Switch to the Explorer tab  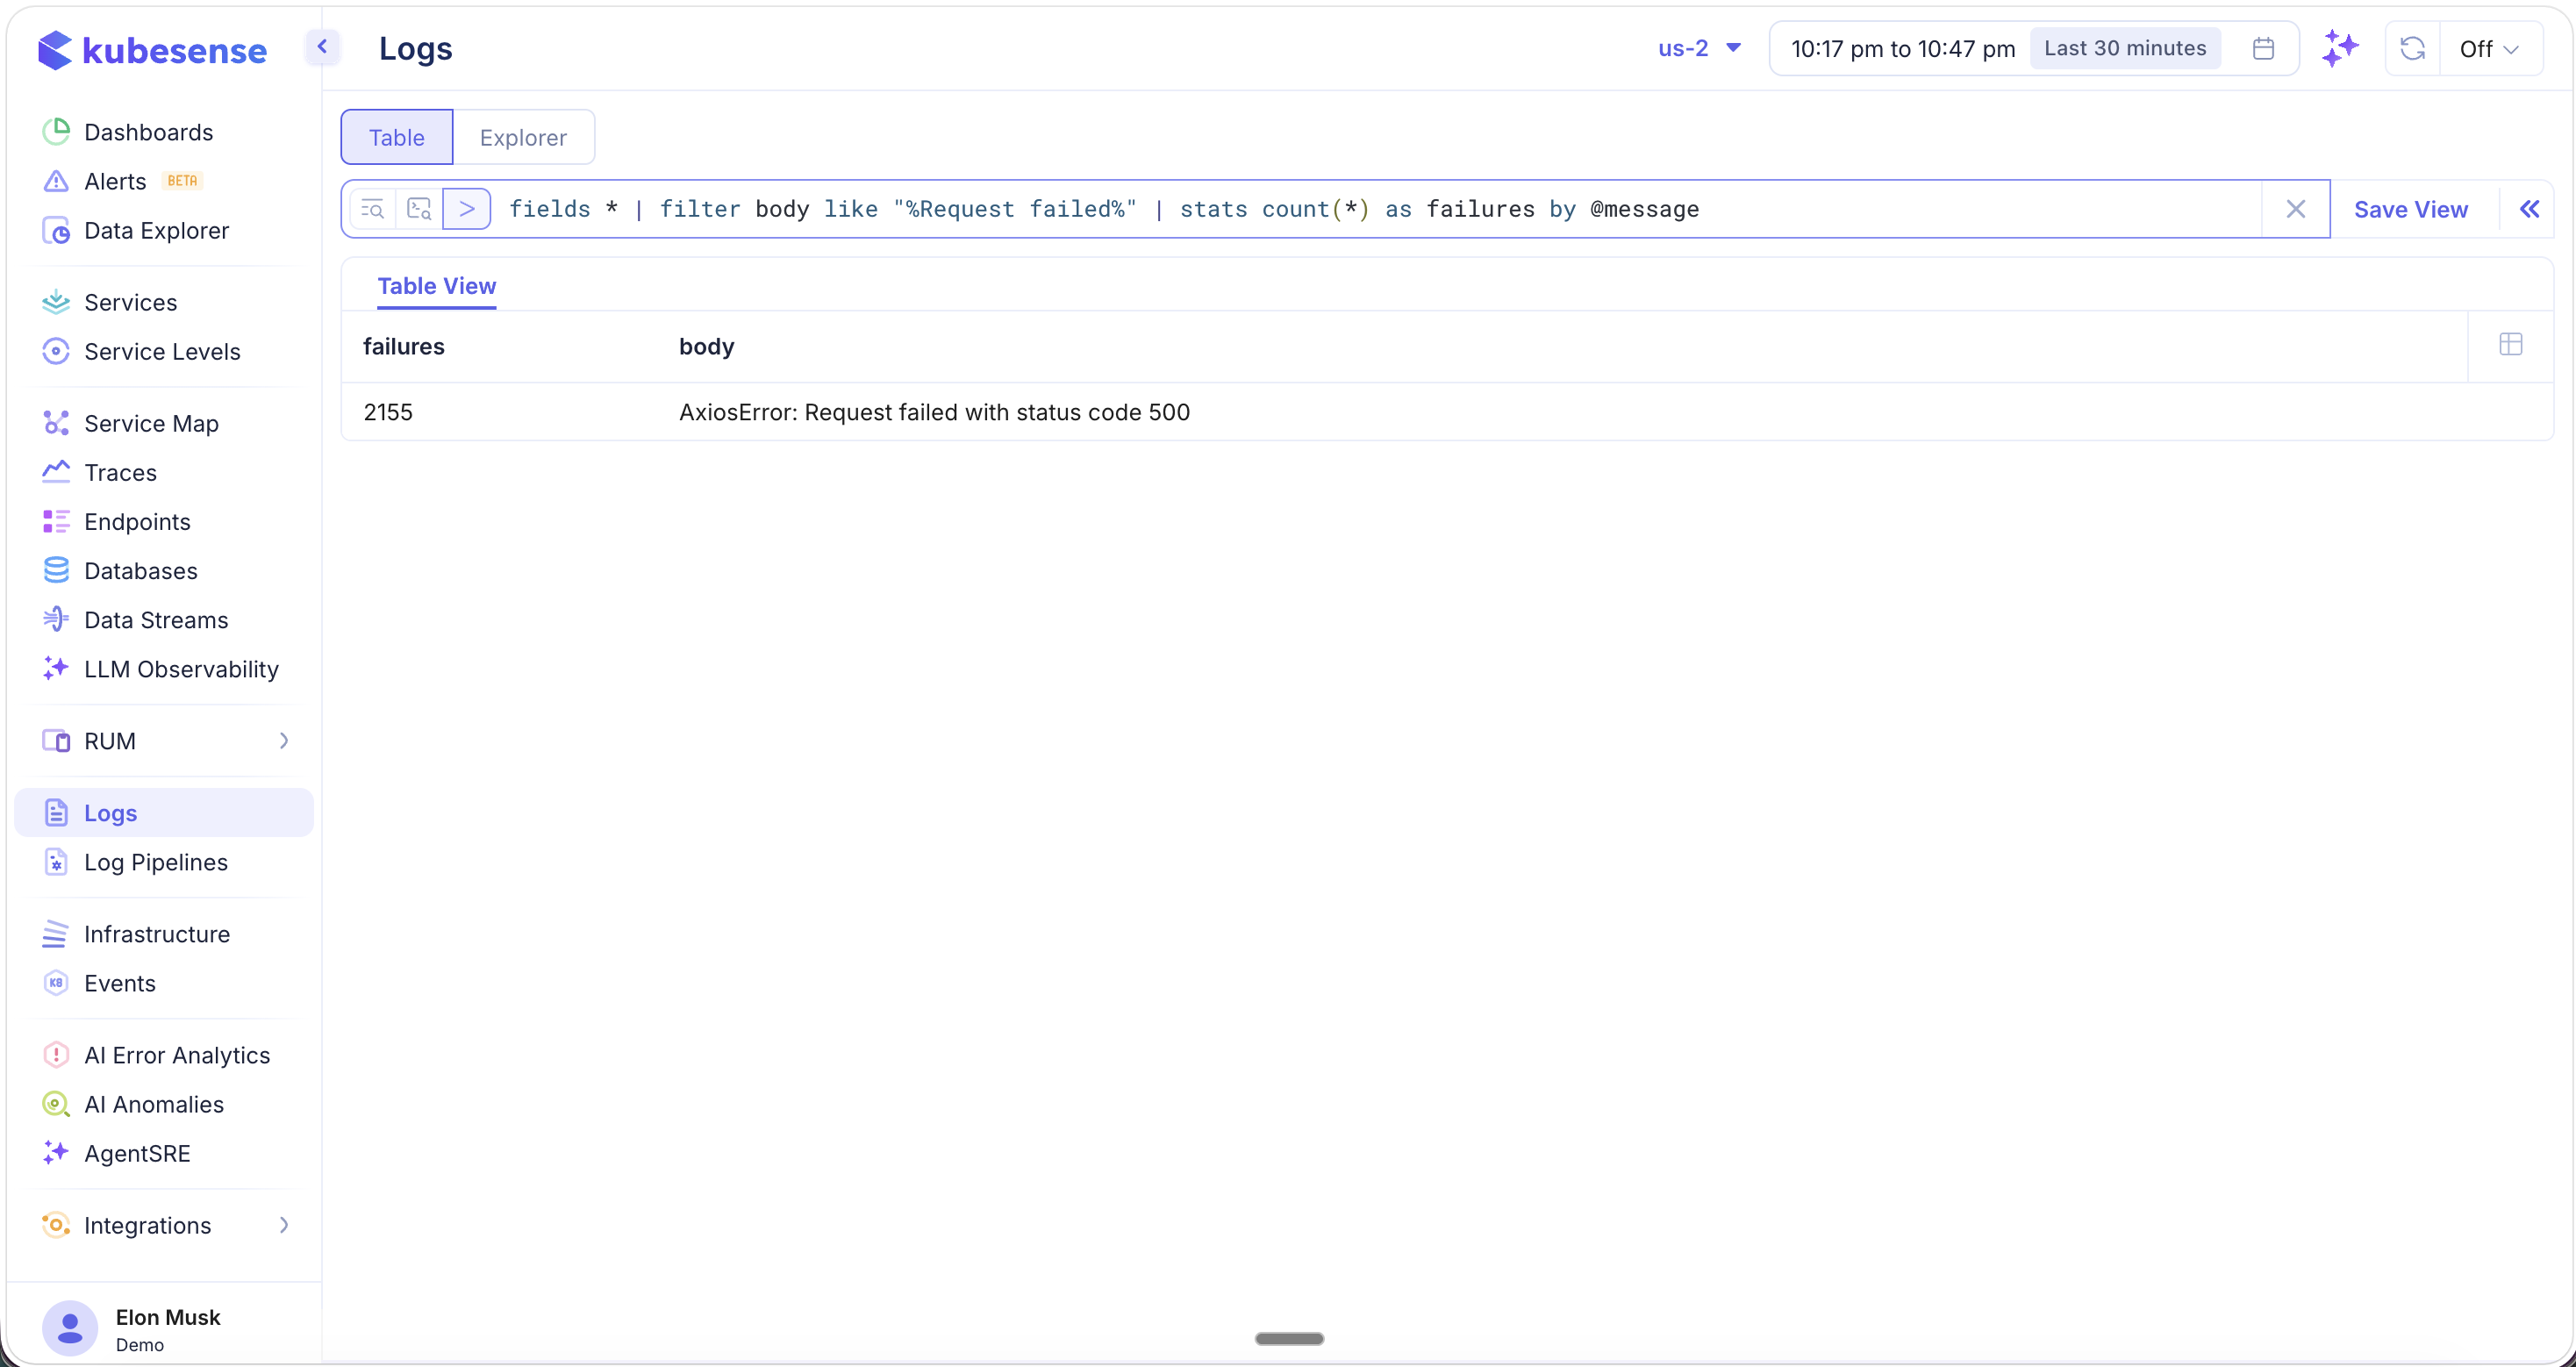tap(523, 137)
